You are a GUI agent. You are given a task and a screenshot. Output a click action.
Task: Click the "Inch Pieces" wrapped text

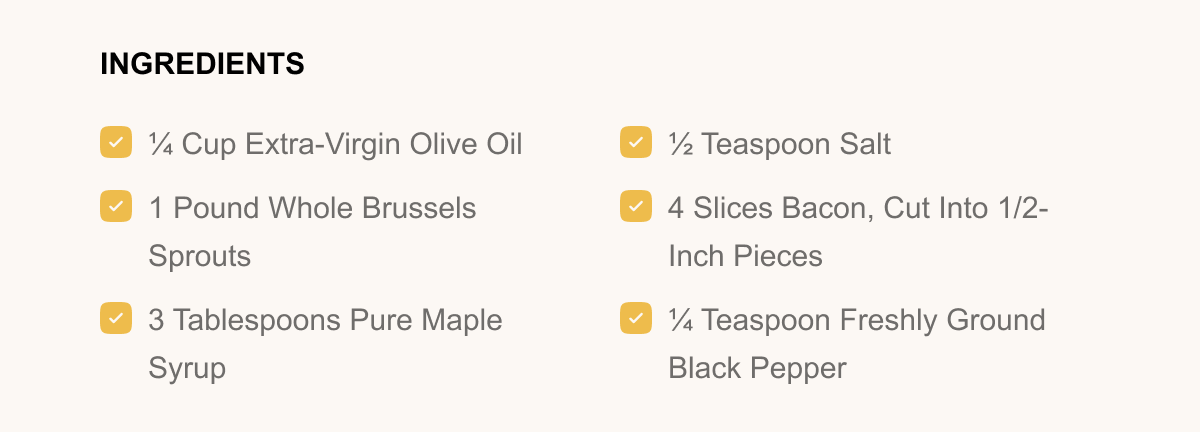coord(745,256)
